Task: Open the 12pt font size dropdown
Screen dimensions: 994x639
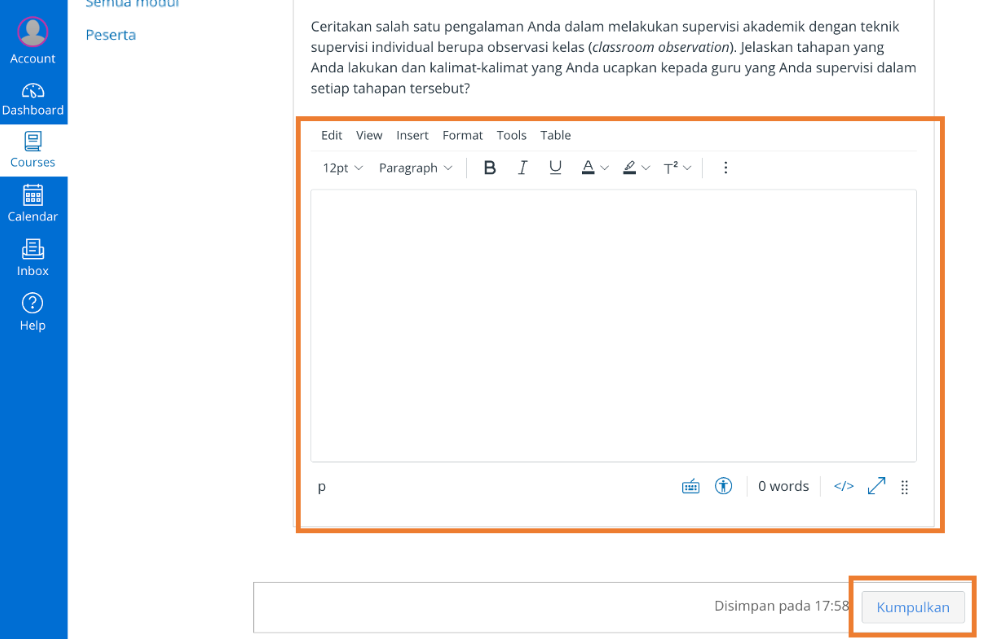Action: tap(342, 168)
